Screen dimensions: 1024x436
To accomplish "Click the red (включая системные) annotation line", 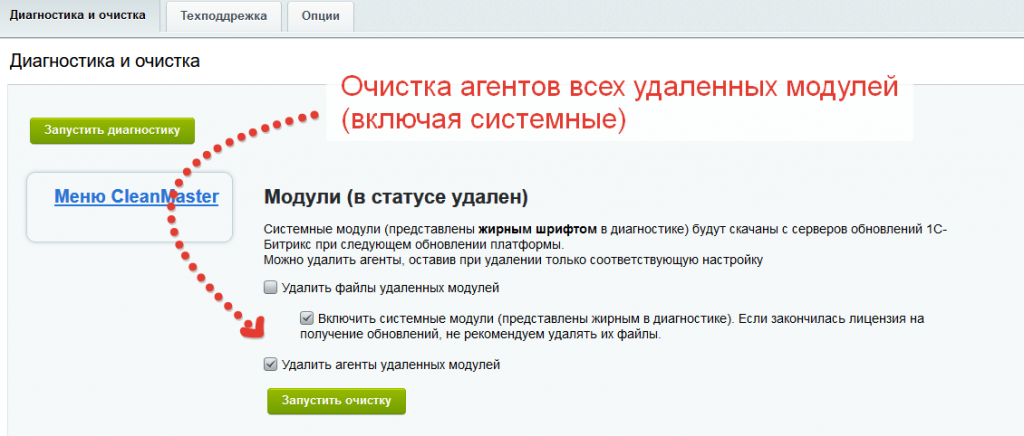I will tap(484, 120).
